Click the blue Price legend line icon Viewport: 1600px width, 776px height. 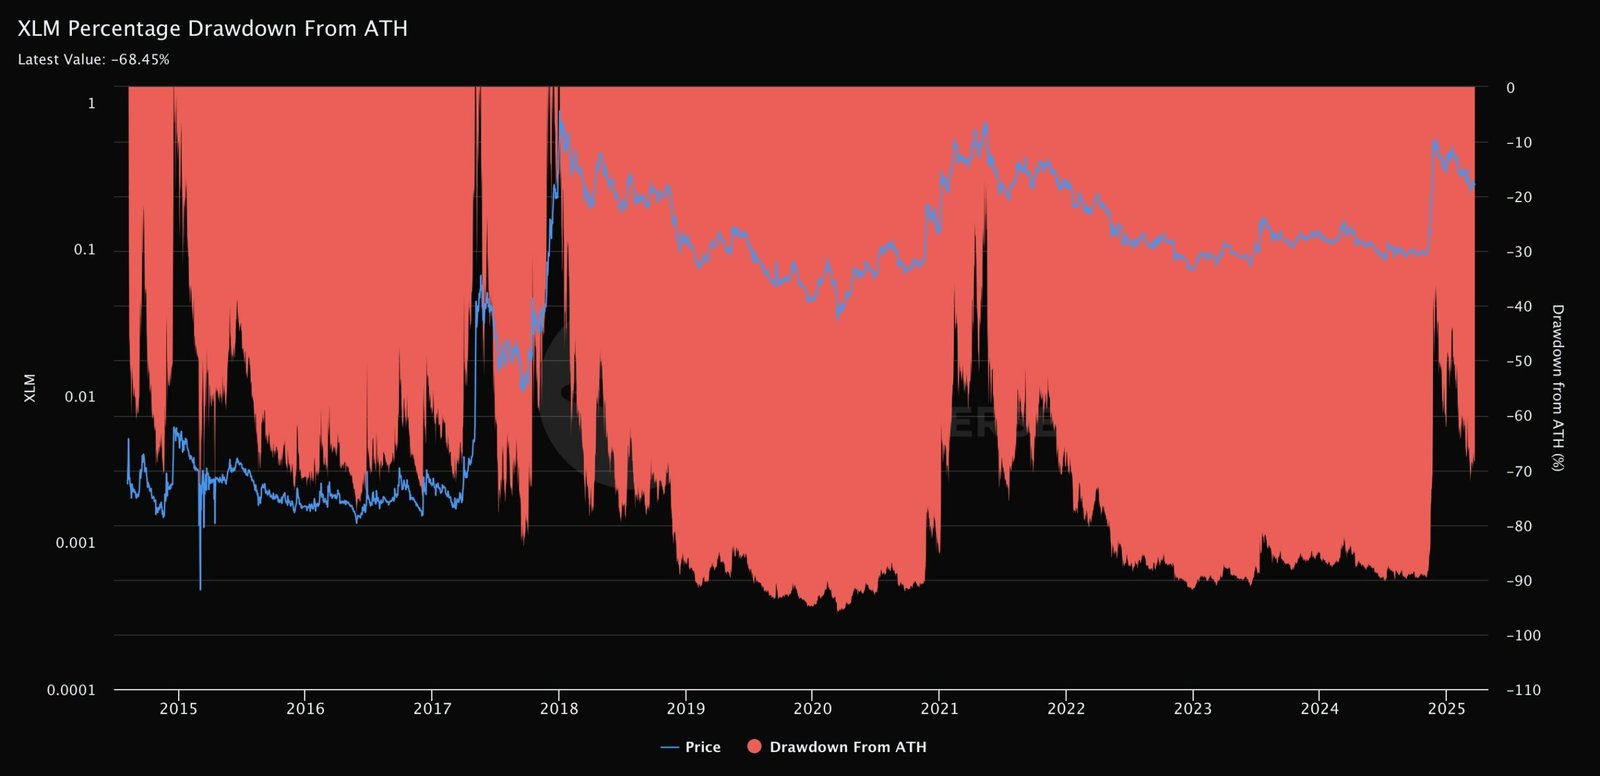click(670, 747)
